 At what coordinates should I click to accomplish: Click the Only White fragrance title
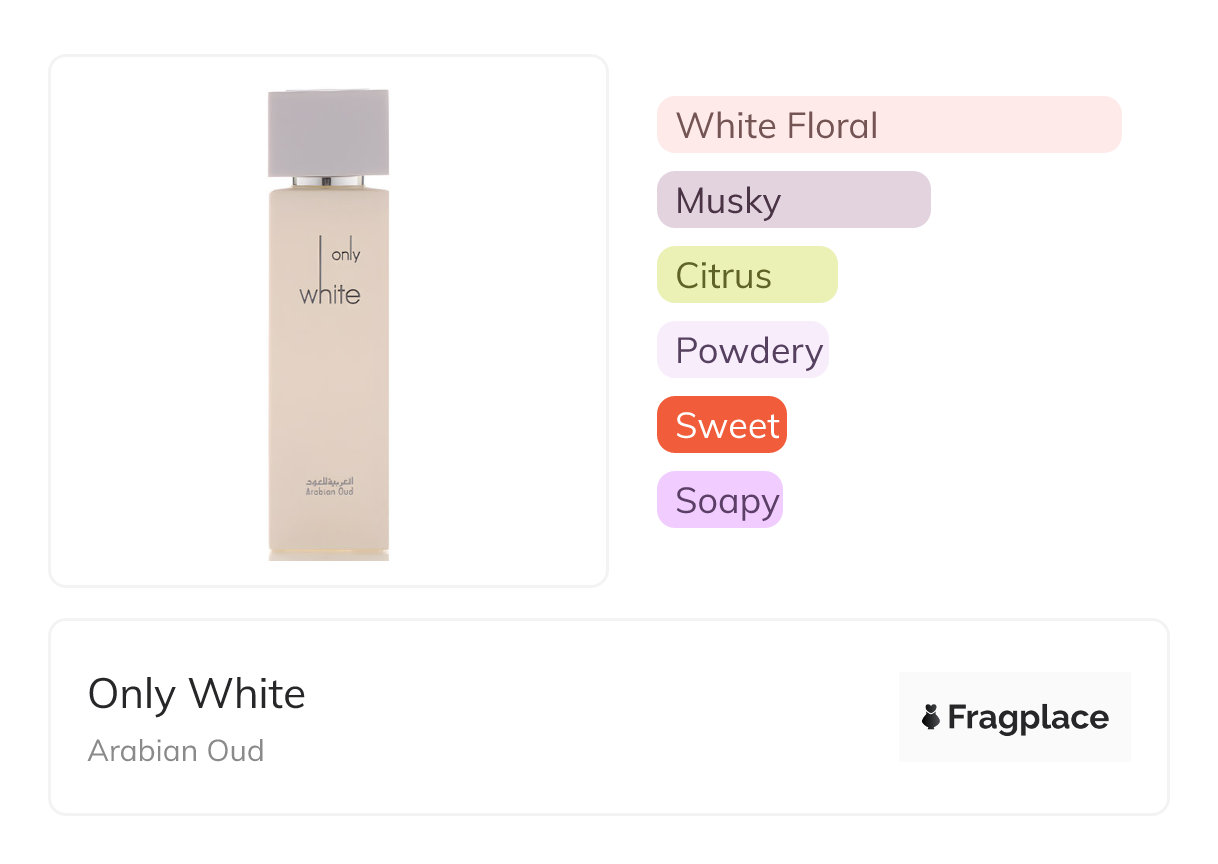point(197,693)
